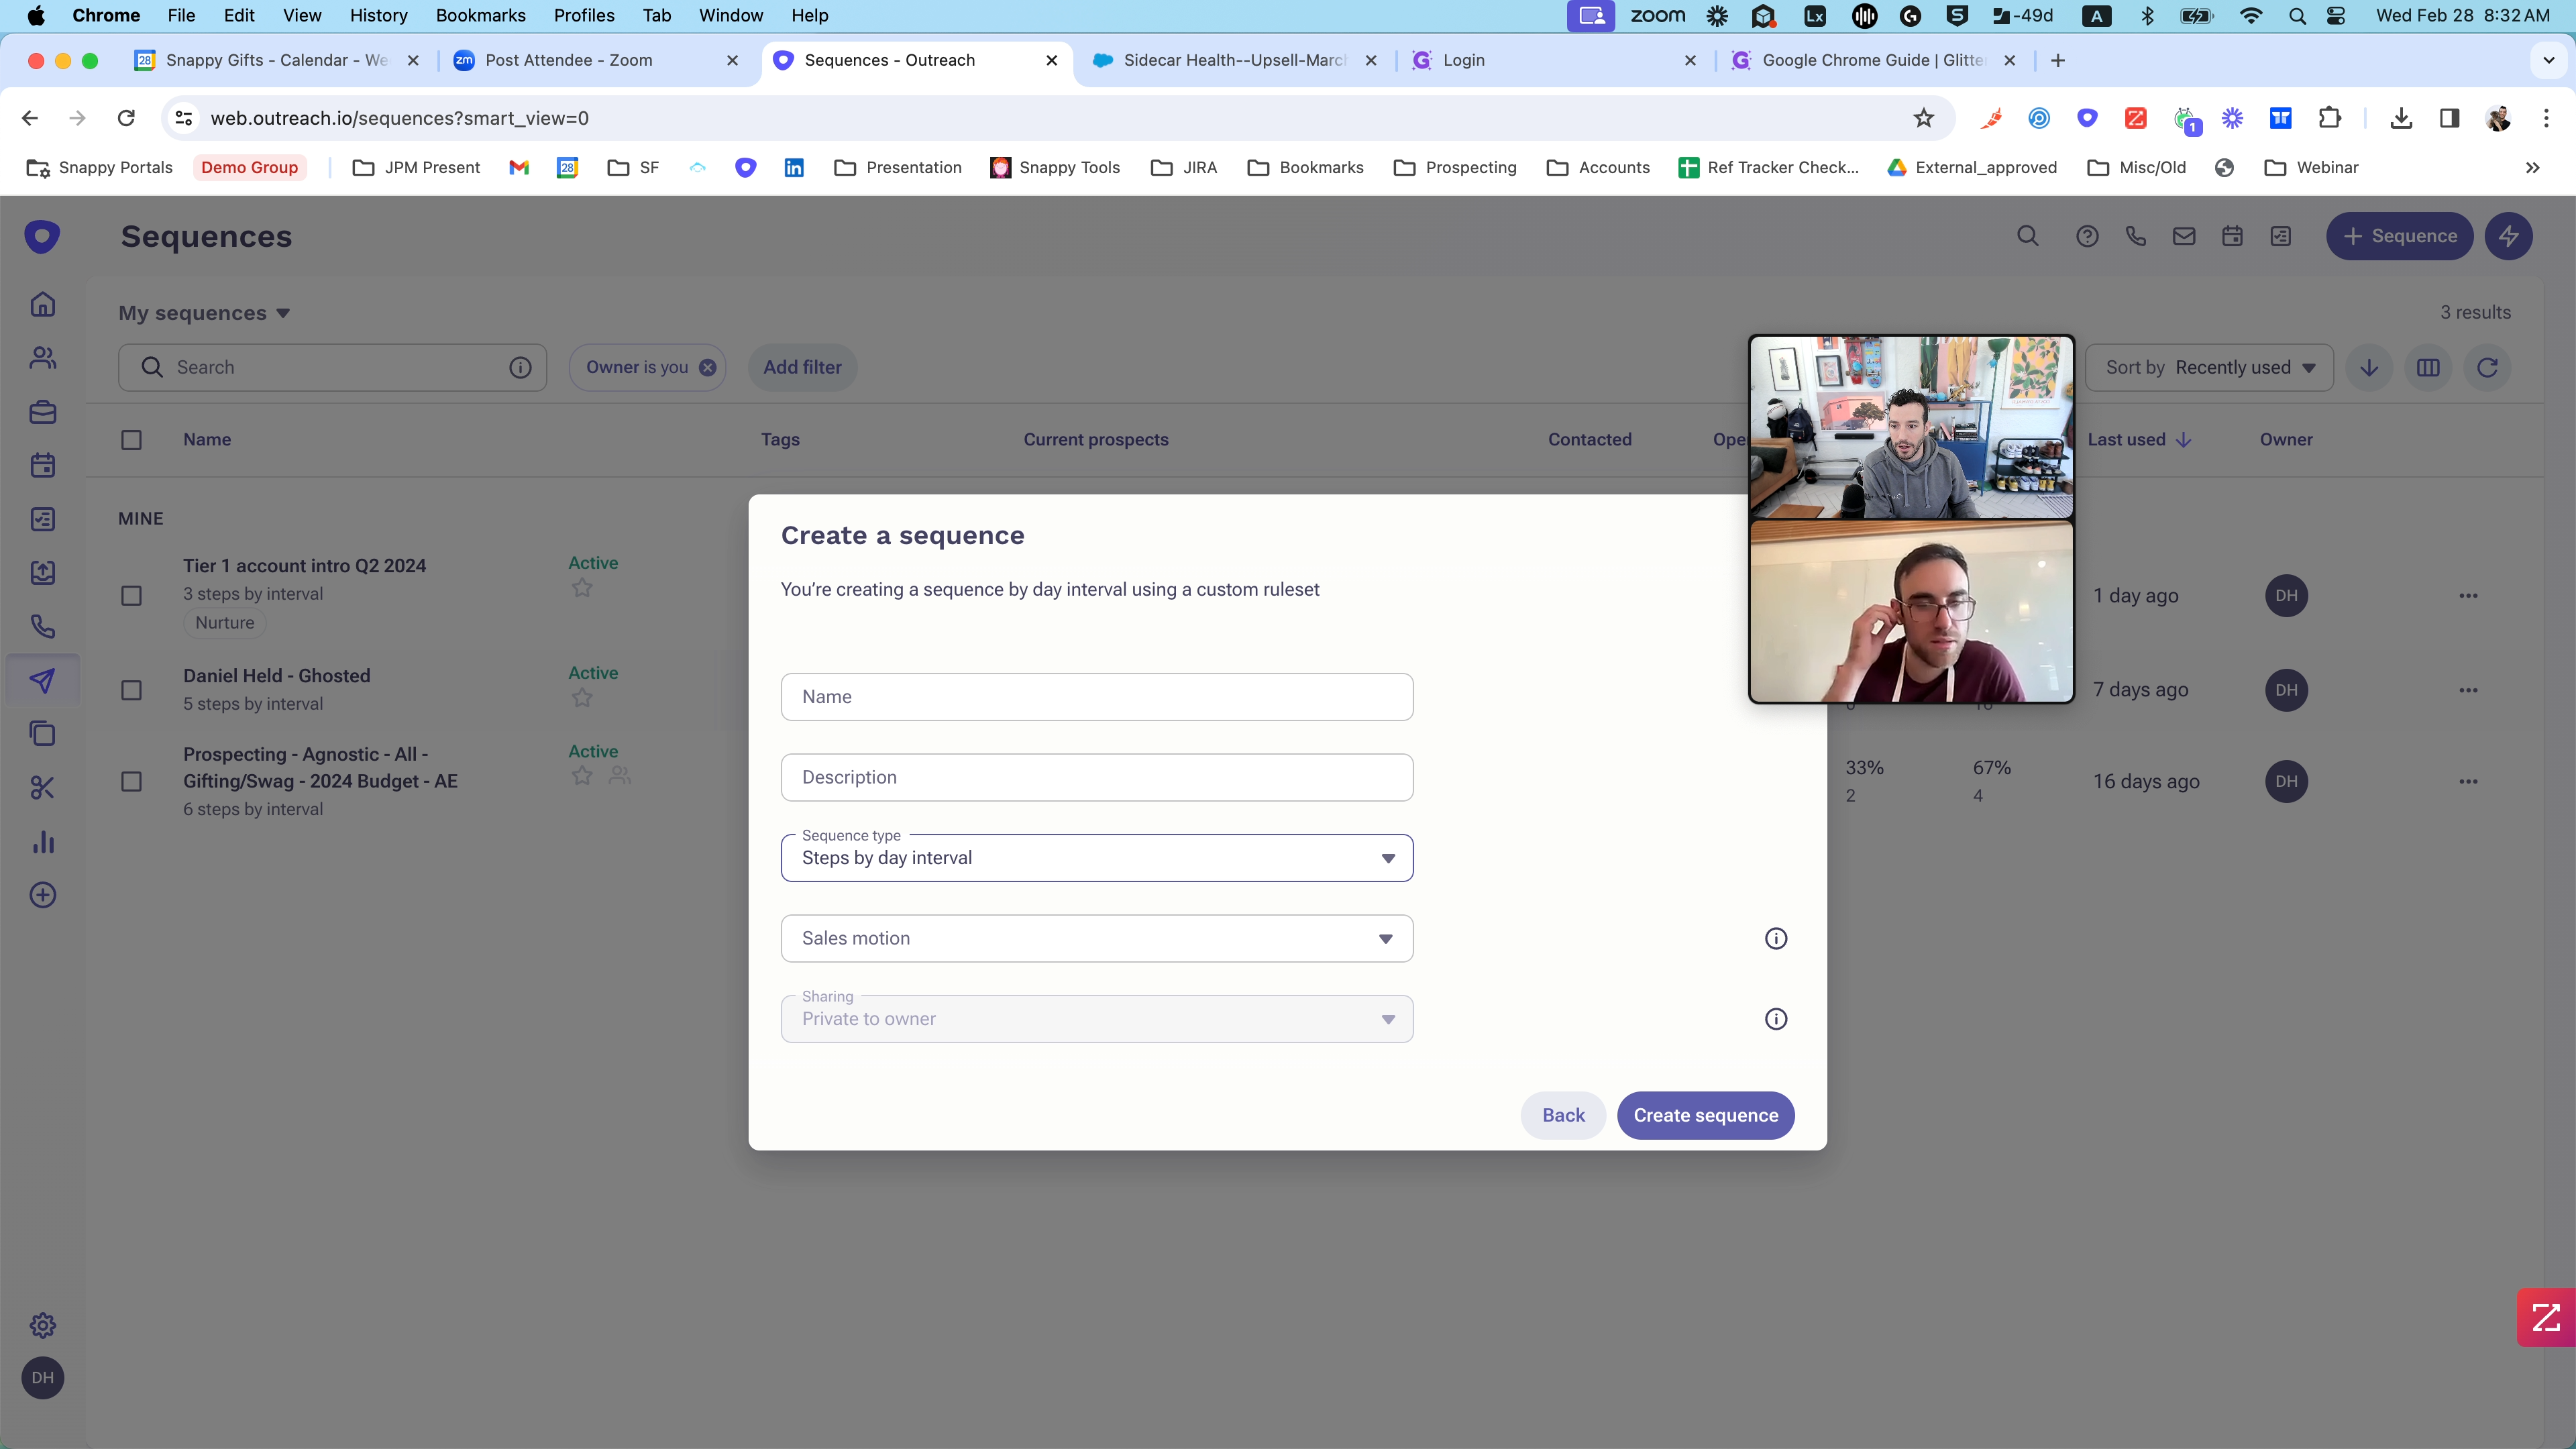Open Prospects page in sidebar
Image resolution: width=2576 pixels, height=1449 pixels.
[42, 358]
